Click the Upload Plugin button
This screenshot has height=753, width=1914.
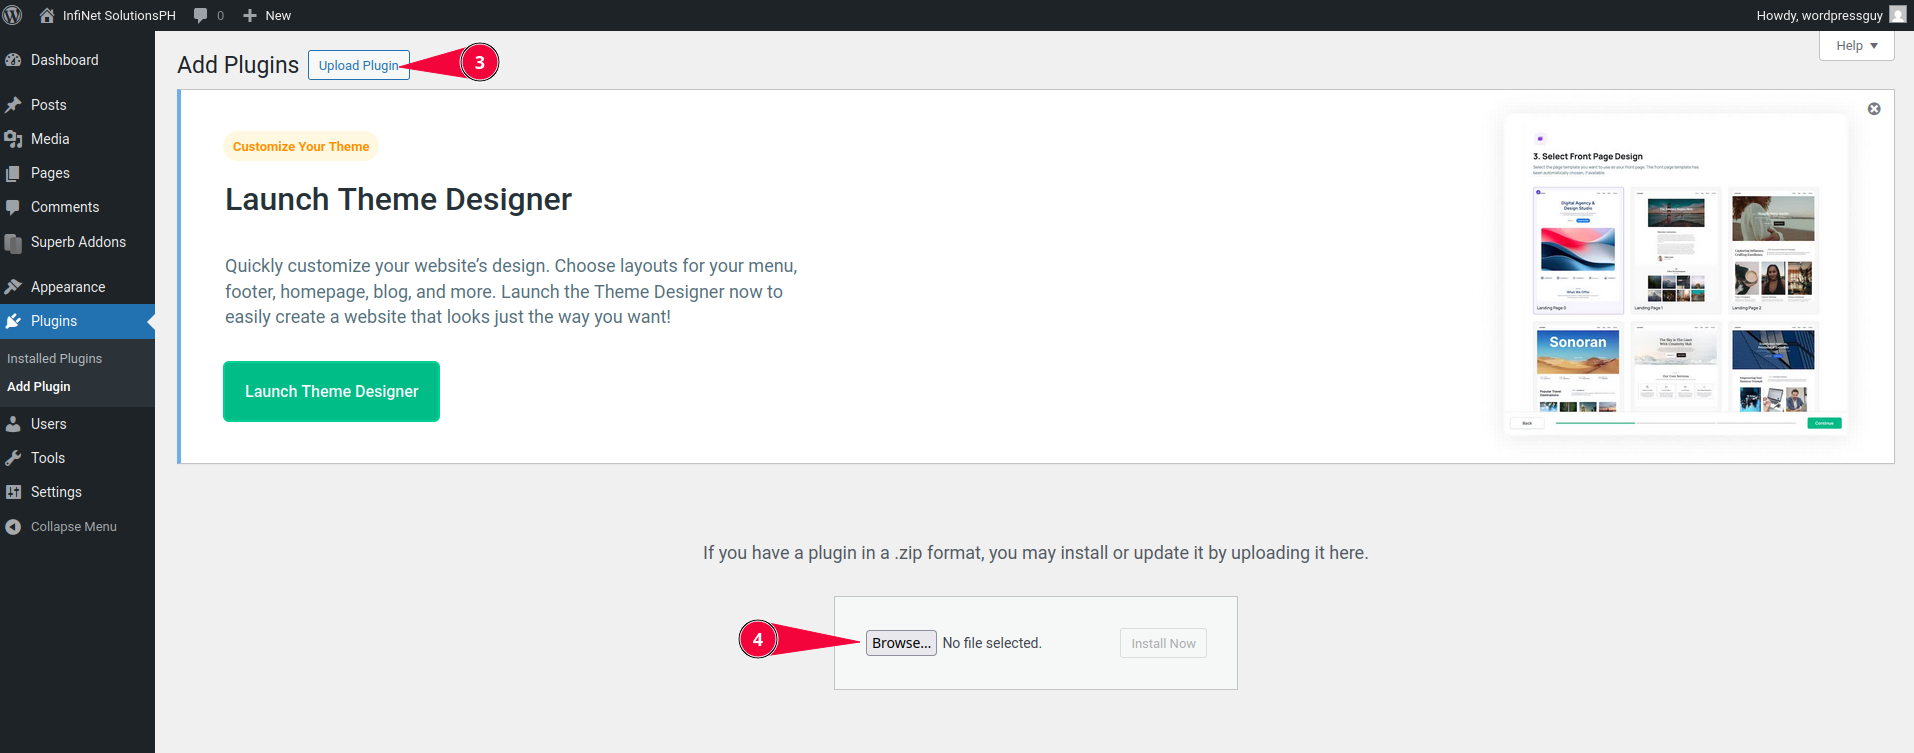coord(358,65)
